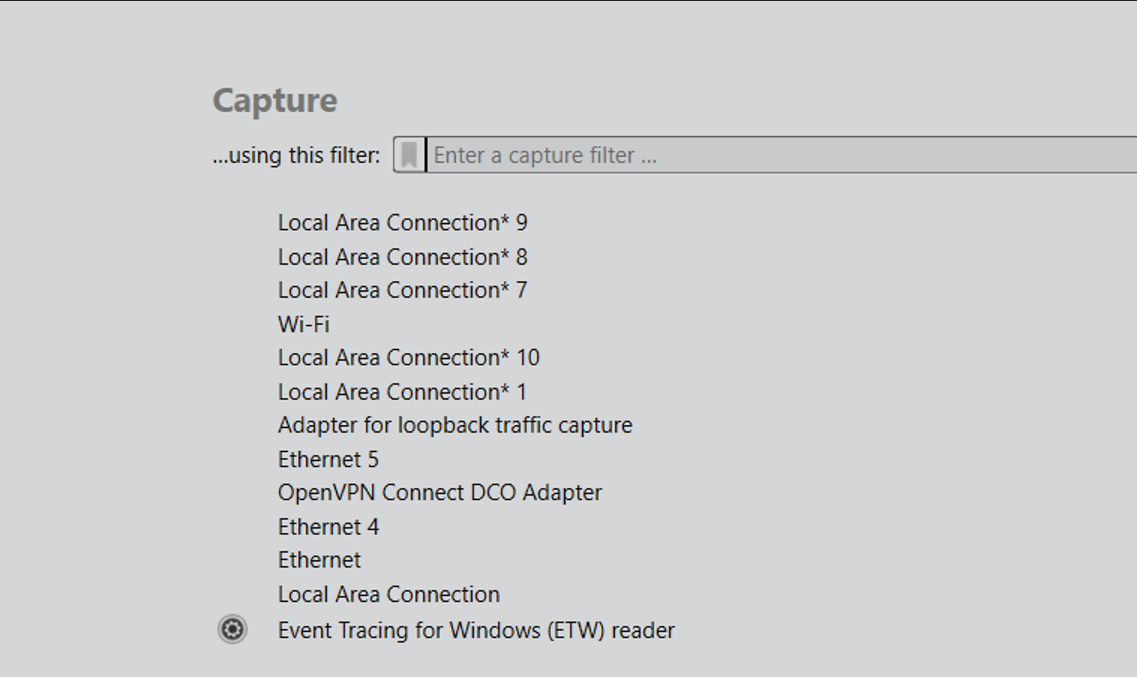Screen dimensions: 1137x677
Task: Select Local Area Connection* 10 interface
Action: (409, 357)
